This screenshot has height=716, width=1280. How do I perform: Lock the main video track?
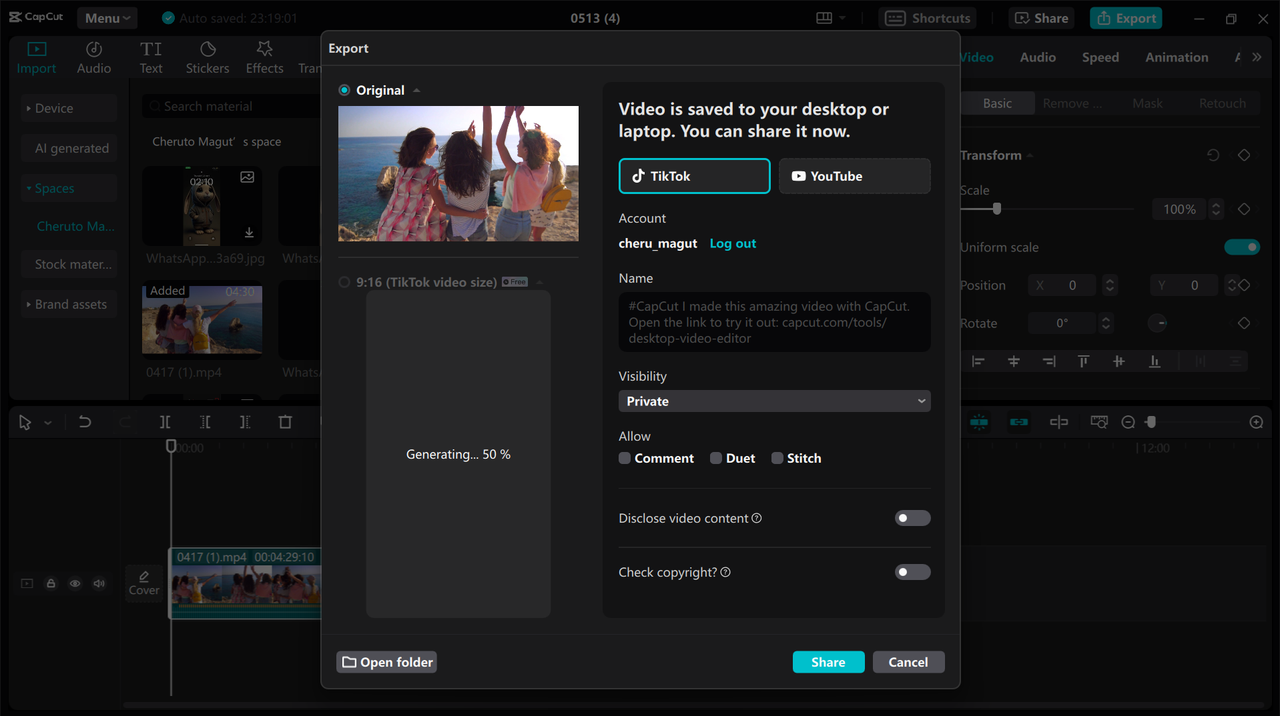(x=51, y=583)
